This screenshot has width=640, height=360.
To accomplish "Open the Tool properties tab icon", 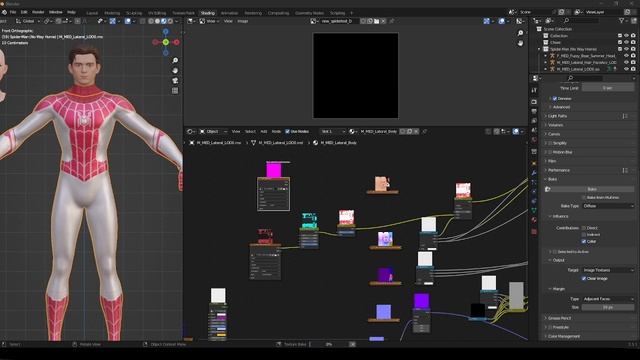I will coord(534,90).
